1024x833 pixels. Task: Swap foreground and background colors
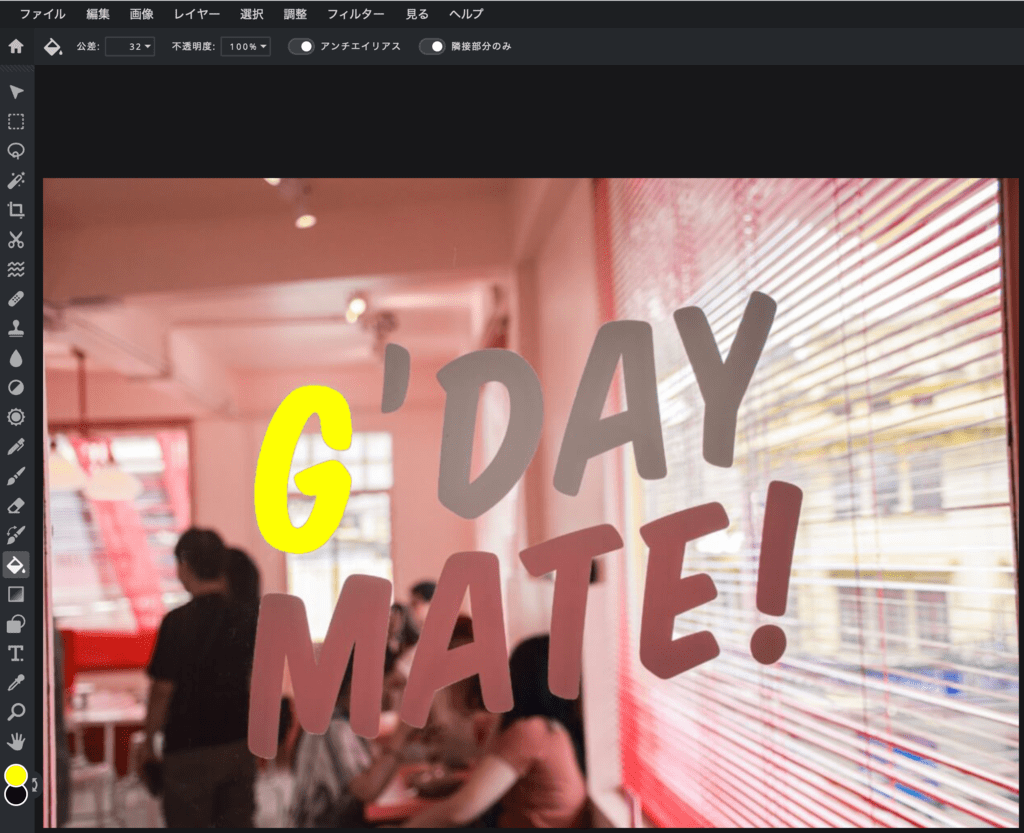point(34,785)
